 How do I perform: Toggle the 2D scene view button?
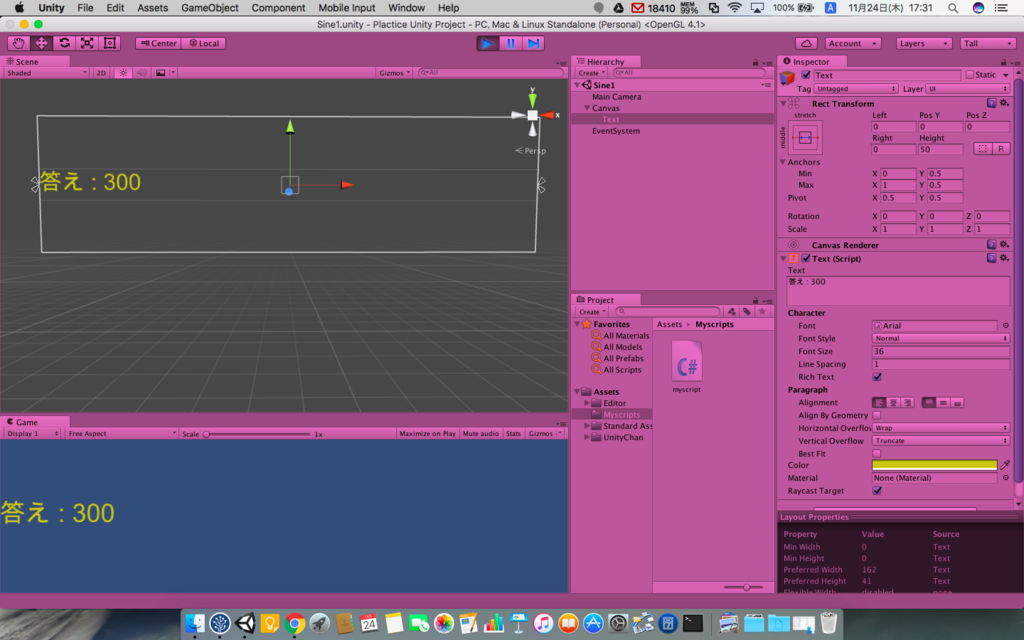click(101, 72)
